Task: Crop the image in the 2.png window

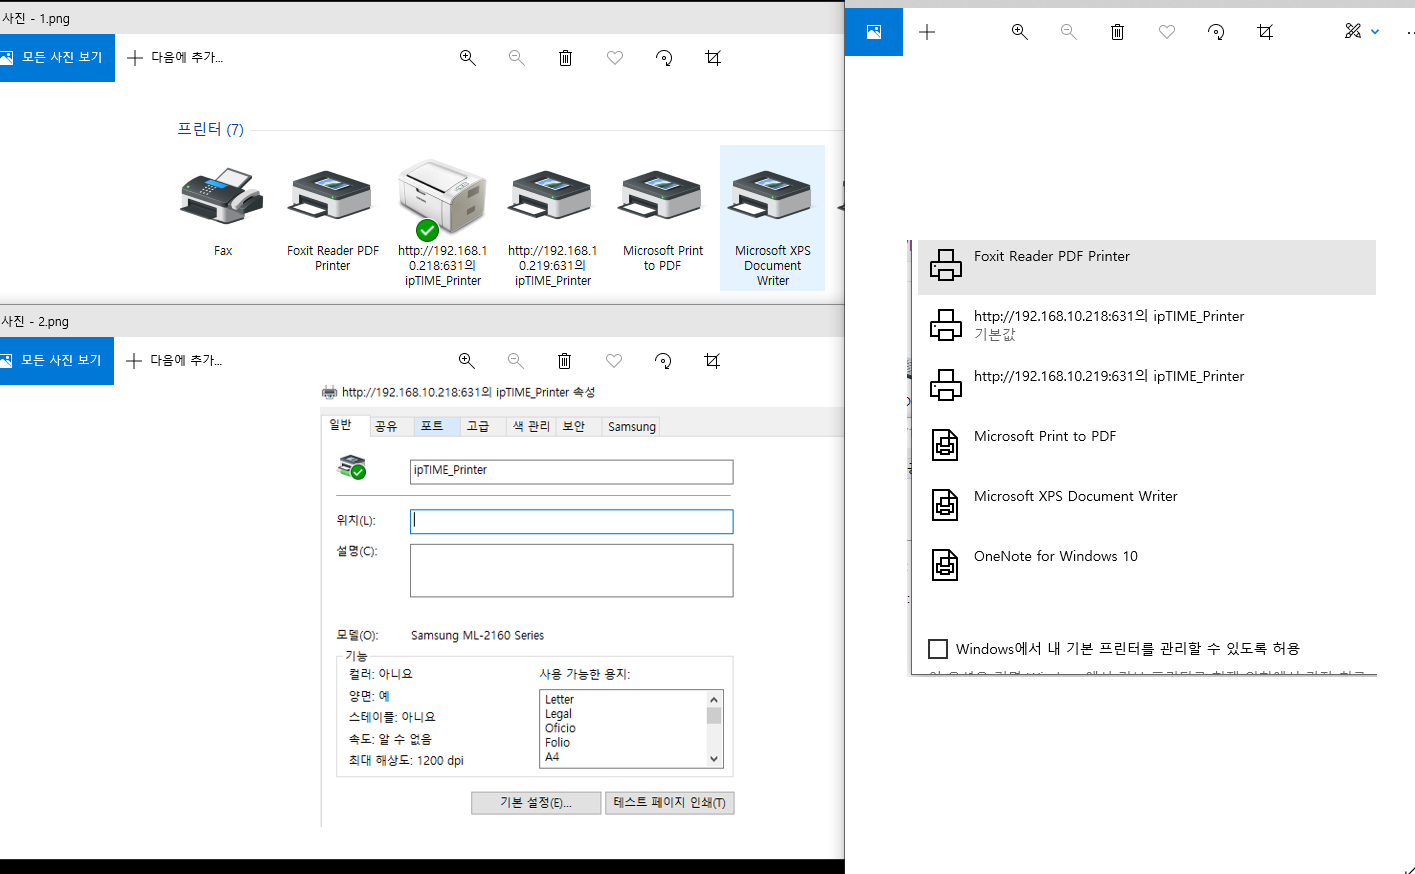Action: (712, 361)
